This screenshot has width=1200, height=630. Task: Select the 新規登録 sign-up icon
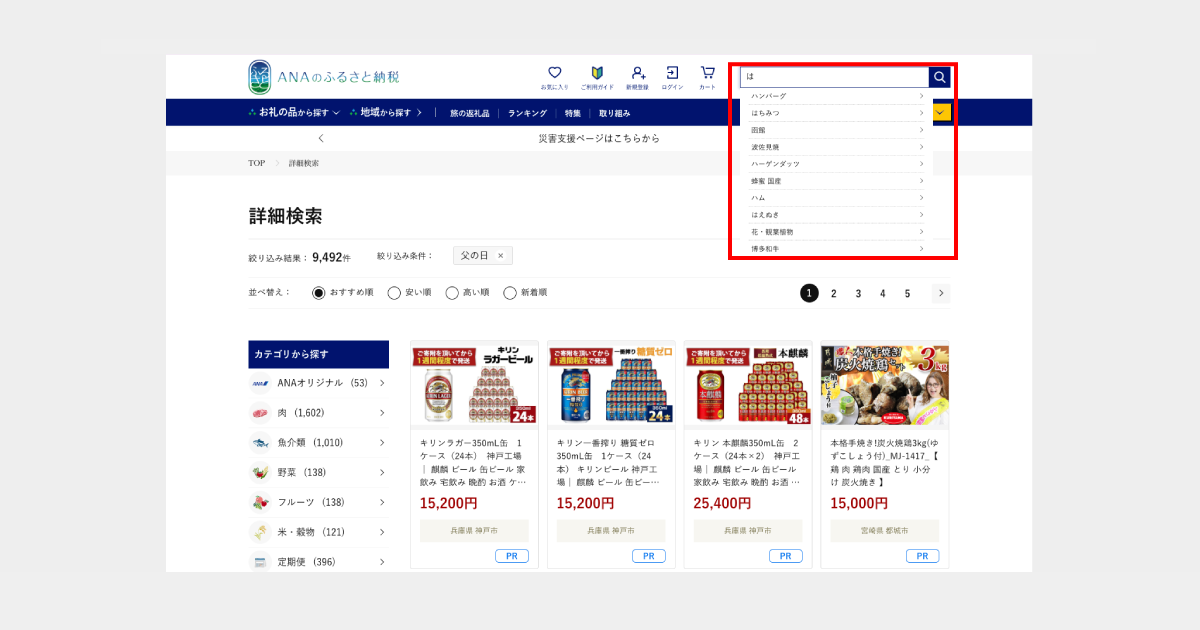(x=637, y=74)
